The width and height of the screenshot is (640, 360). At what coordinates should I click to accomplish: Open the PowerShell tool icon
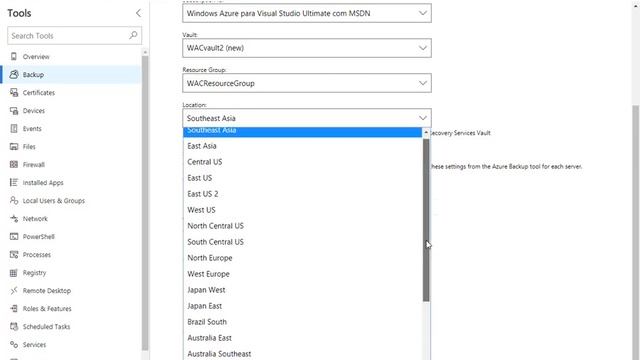(x=14, y=236)
